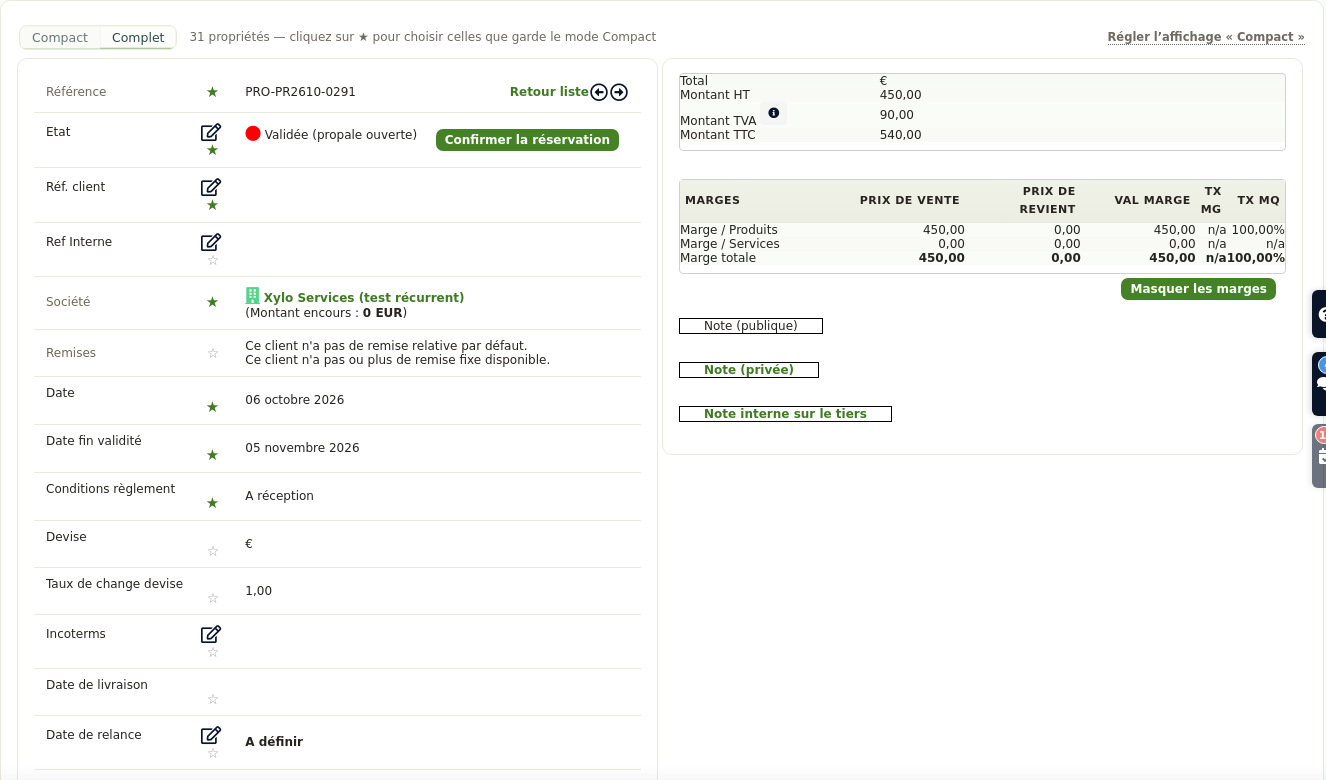The height and width of the screenshot is (780, 1326).
Task: Star the Date de relance property
Action: pyautogui.click(x=212, y=753)
